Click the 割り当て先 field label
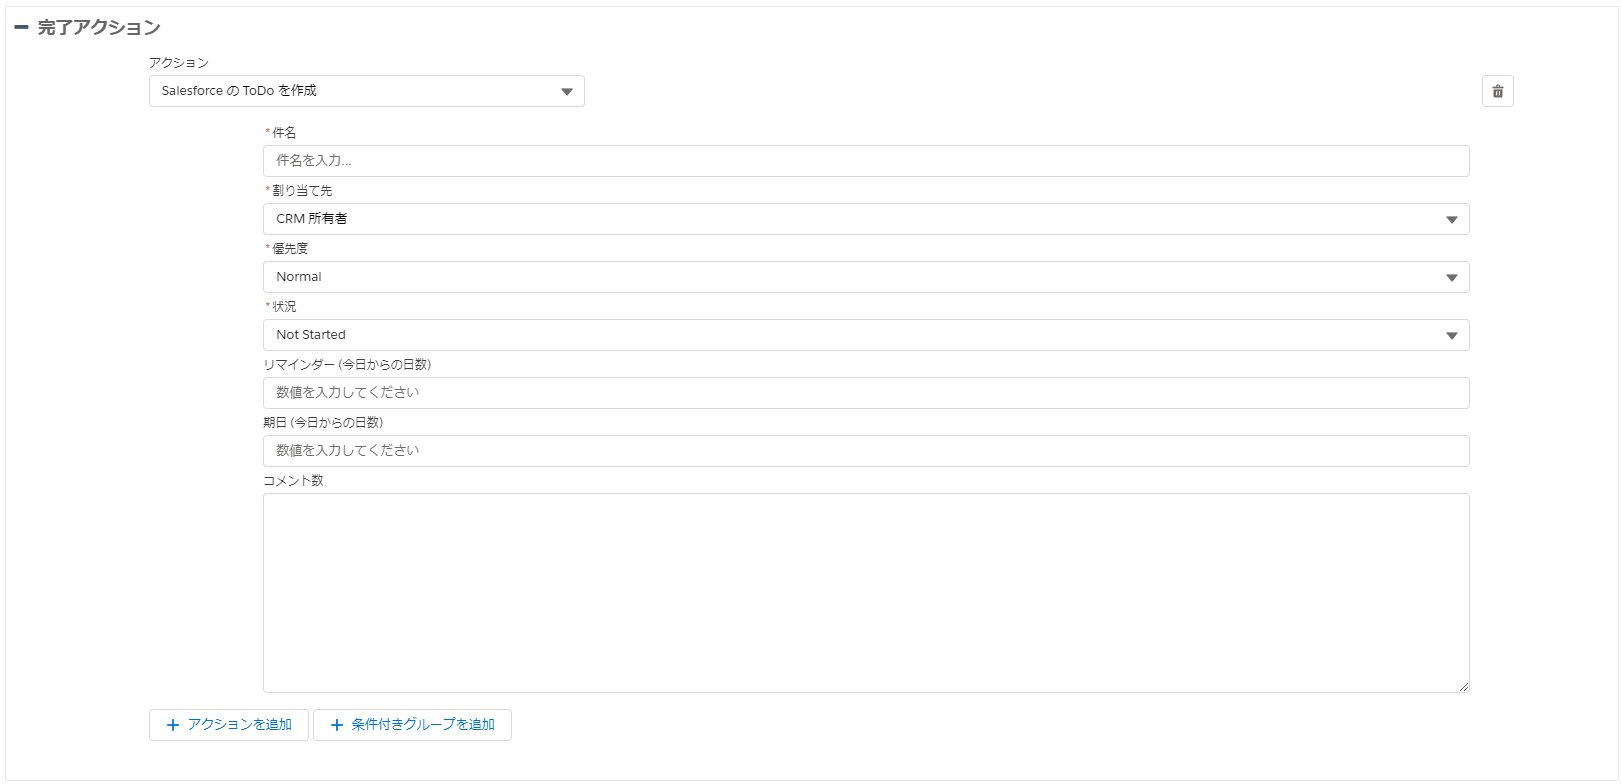Image resolution: width=1621 pixels, height=784 pixels. coord(302,190)
